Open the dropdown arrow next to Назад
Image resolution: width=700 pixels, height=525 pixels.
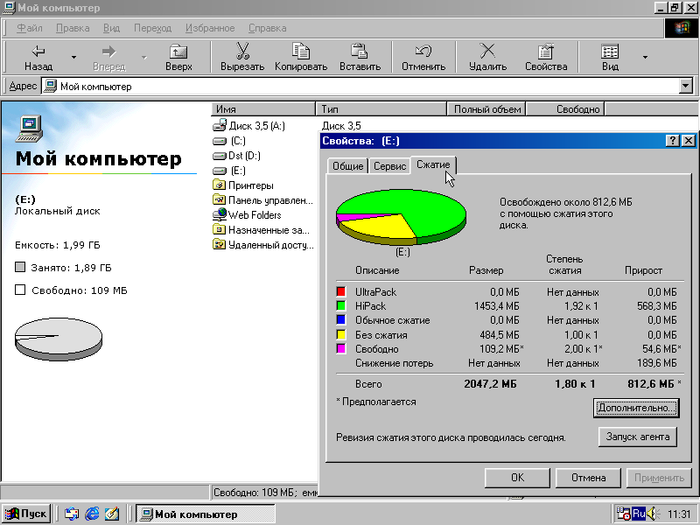point(72,57)
